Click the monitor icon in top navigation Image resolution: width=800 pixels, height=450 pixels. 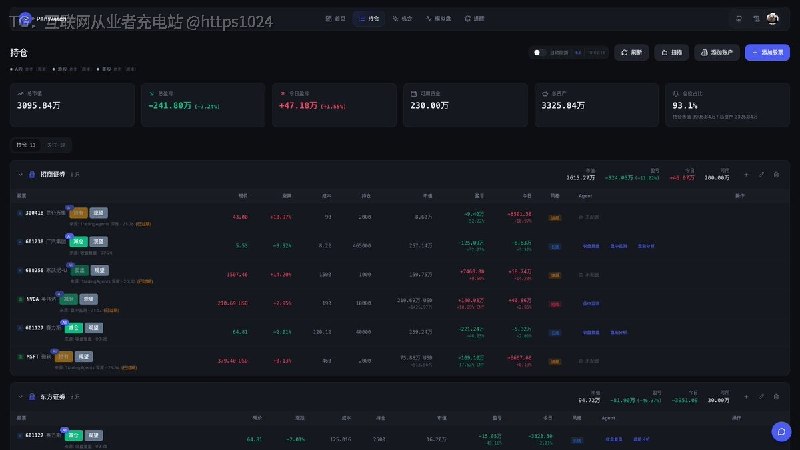coord(738,18)
